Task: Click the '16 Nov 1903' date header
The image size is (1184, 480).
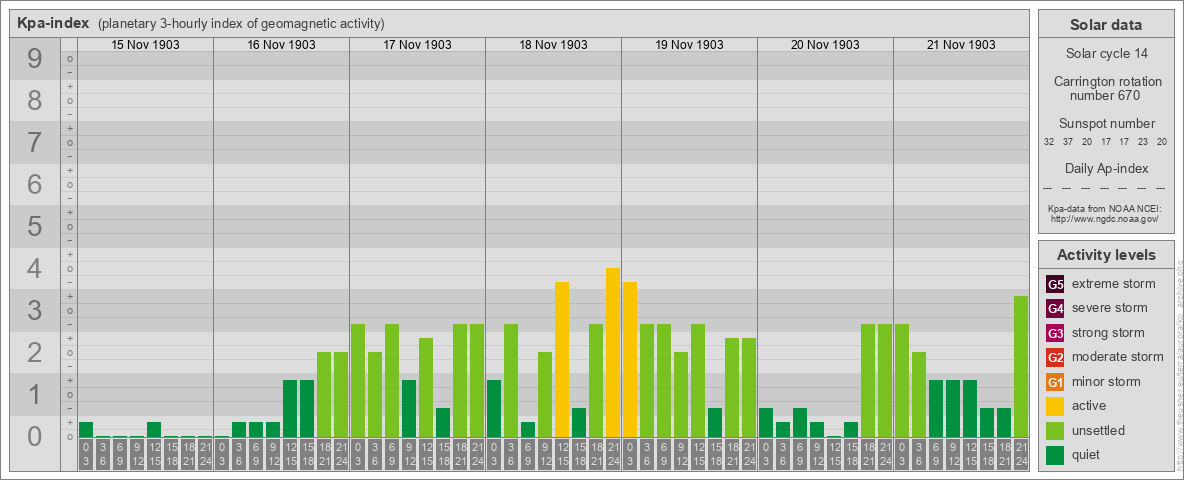Action: [x=281, y=45]
